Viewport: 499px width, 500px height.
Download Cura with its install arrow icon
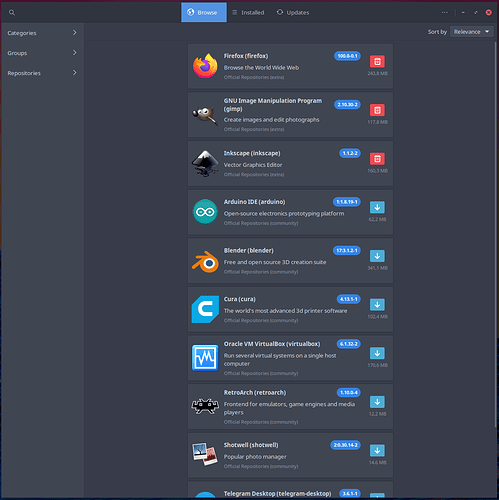[x=377, y=305]
